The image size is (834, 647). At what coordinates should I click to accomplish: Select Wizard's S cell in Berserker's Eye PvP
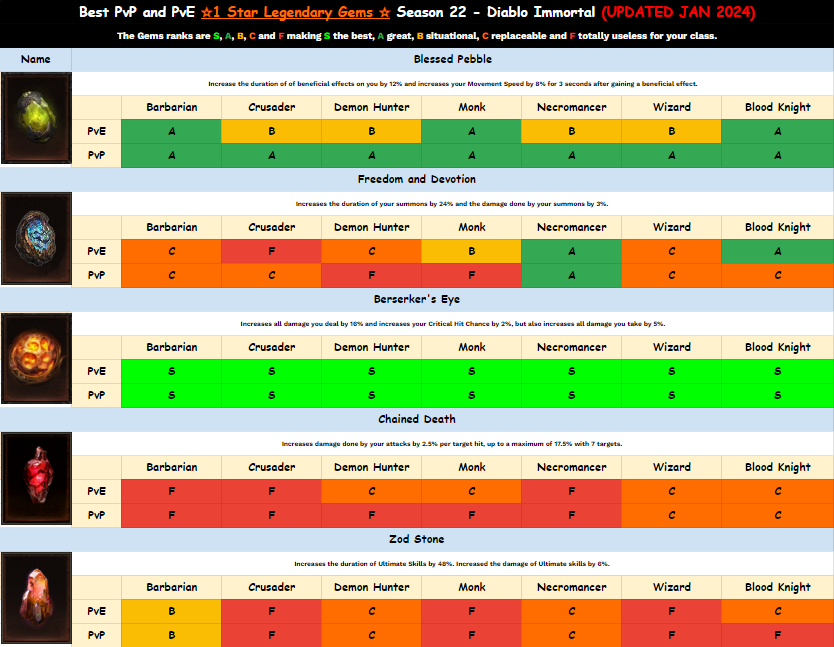pos(671,395)
